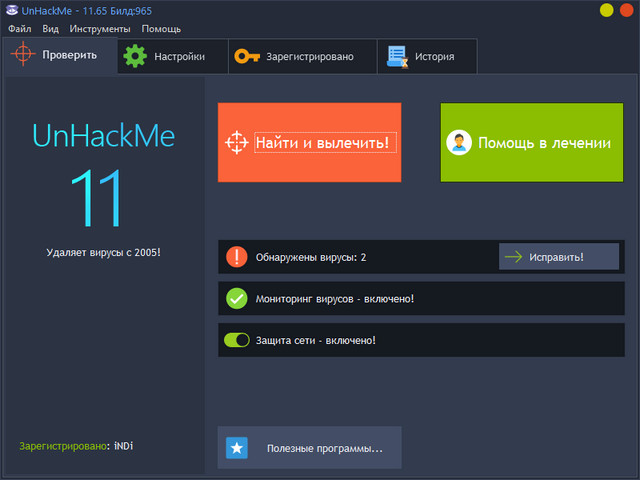Click the blue star icon

pyautogui.click(x=237, y=448)
